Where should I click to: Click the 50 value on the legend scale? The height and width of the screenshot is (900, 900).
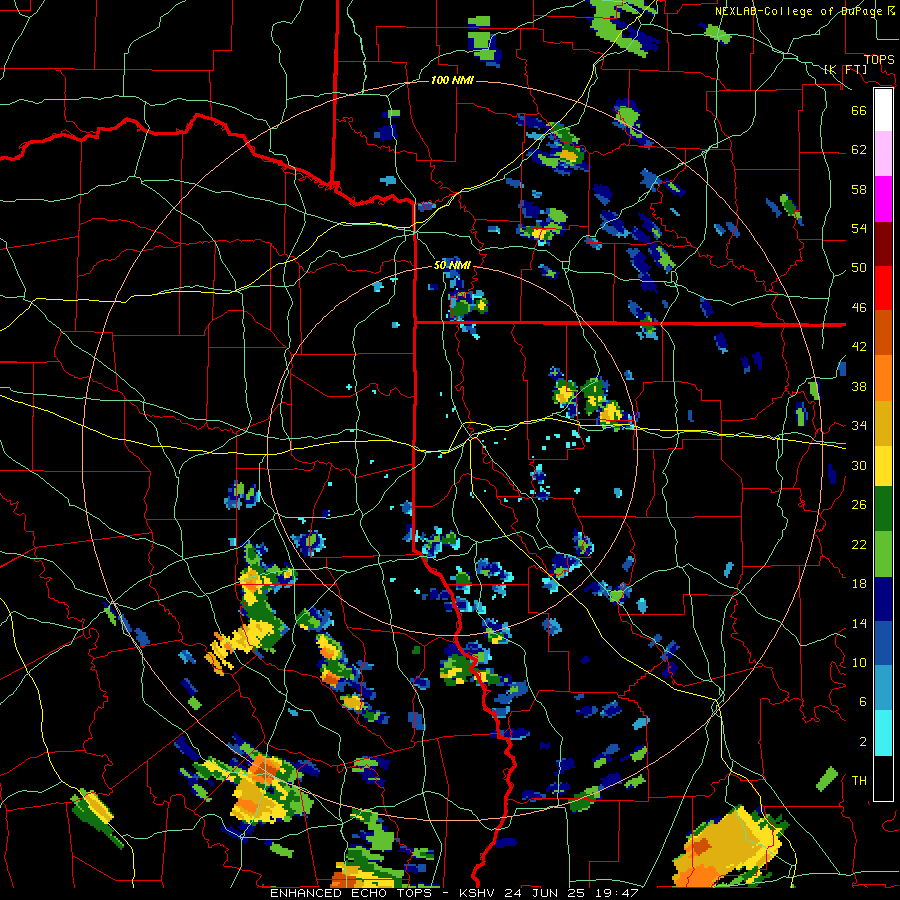tap(859, 268)
